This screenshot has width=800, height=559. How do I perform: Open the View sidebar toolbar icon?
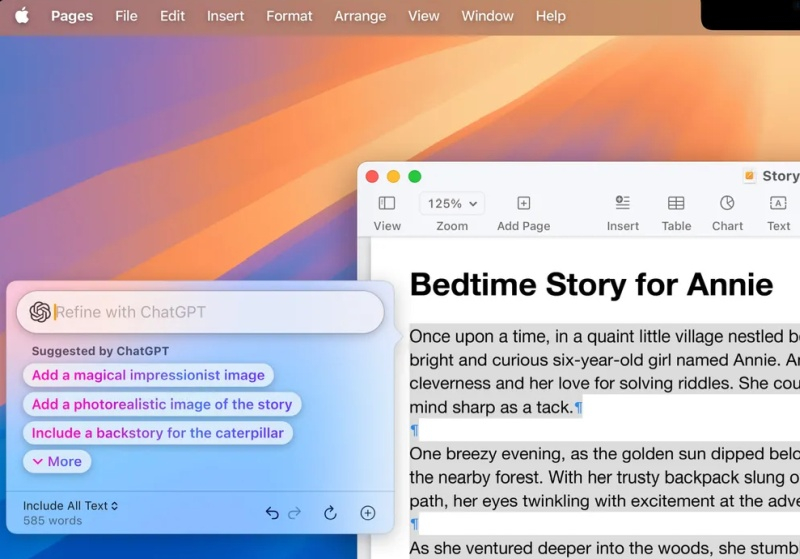(387, 203)
